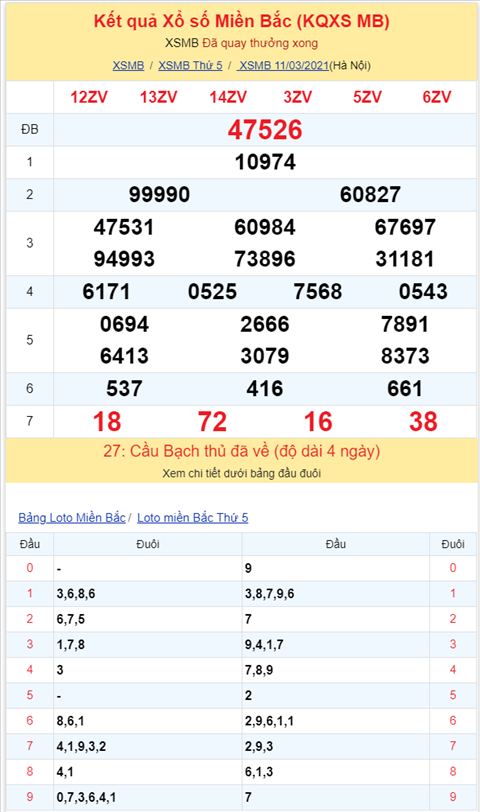The width and height of the screenshot is (480, 812).
Task: Select seventh prize number 38
Action: point(423,422)
